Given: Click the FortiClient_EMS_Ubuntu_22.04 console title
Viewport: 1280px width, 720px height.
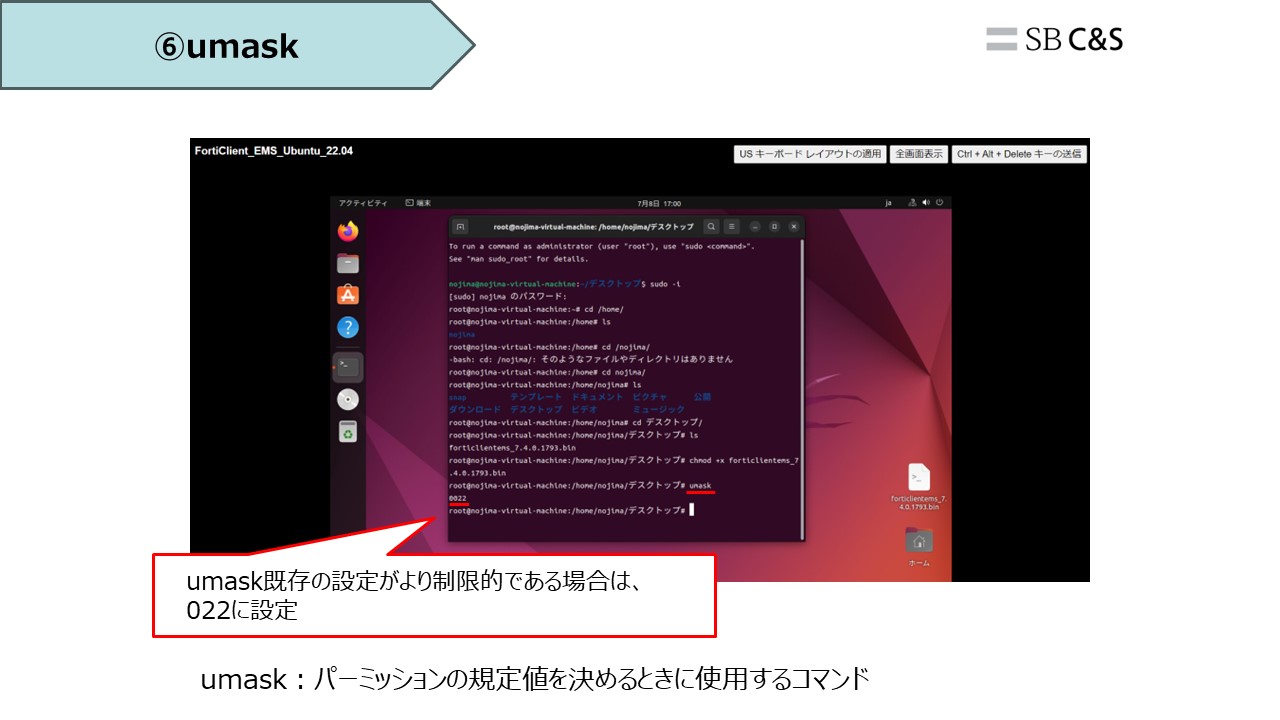Looking at the screenshot, I should 274,151.
